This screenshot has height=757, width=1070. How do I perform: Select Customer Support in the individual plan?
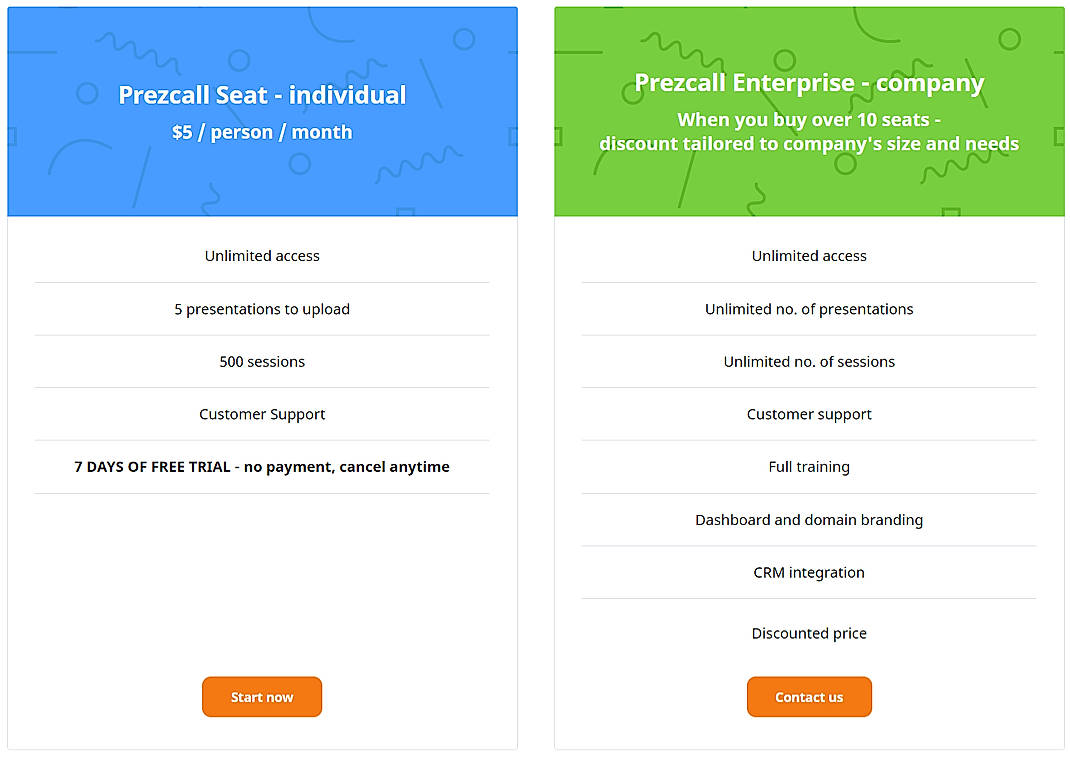(x=262, y=414)
